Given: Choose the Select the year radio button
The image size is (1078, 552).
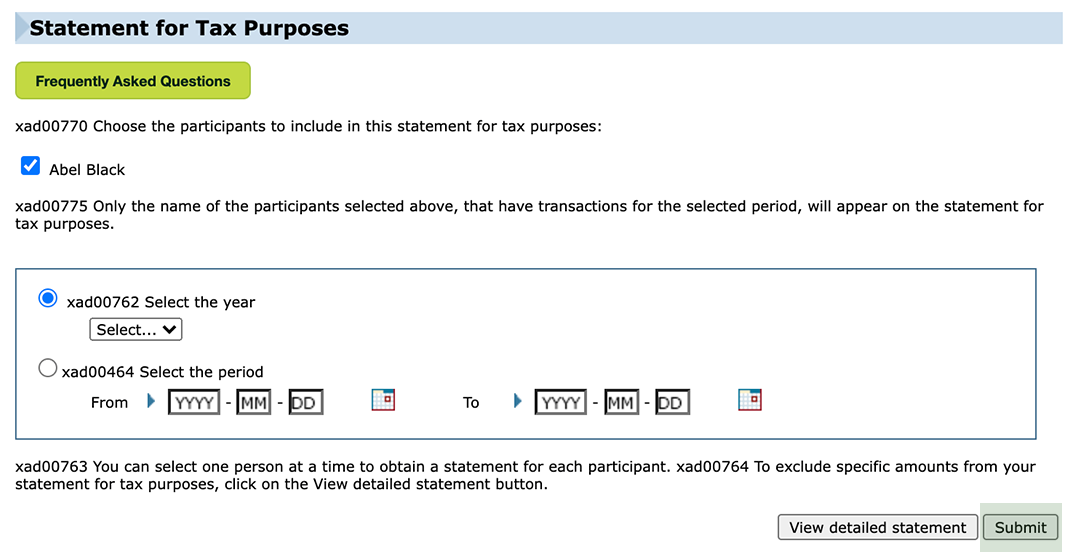Looking at the screenshot, I should coord(47,298).
